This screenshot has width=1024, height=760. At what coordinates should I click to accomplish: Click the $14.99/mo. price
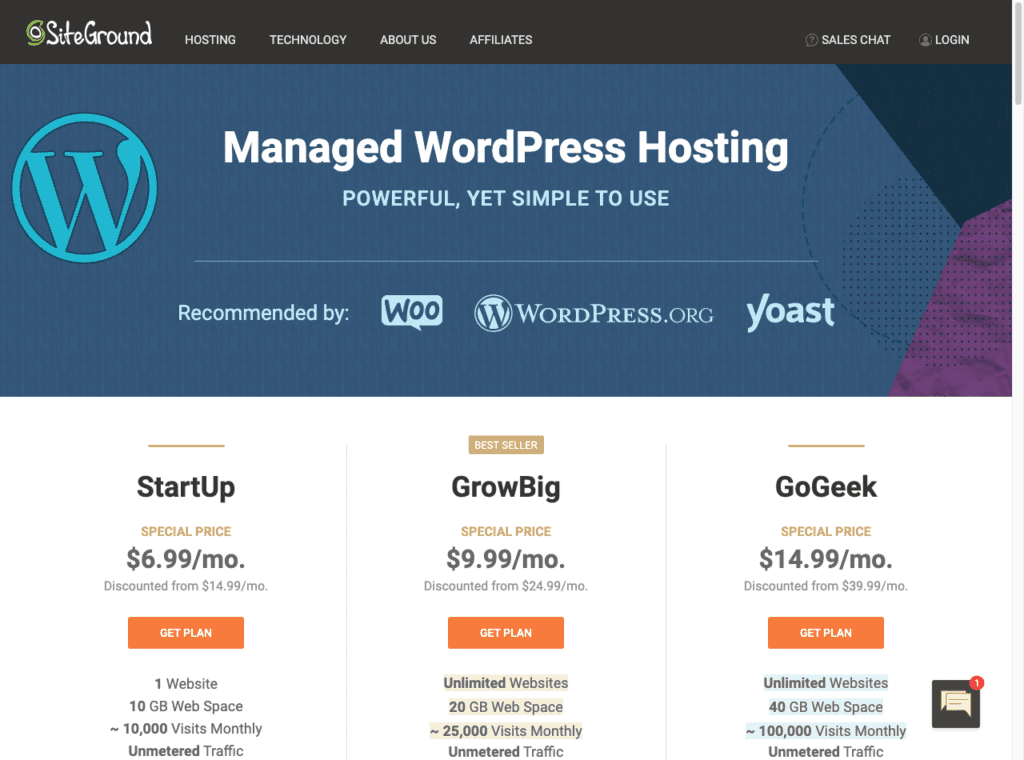[x=826, y=559]
